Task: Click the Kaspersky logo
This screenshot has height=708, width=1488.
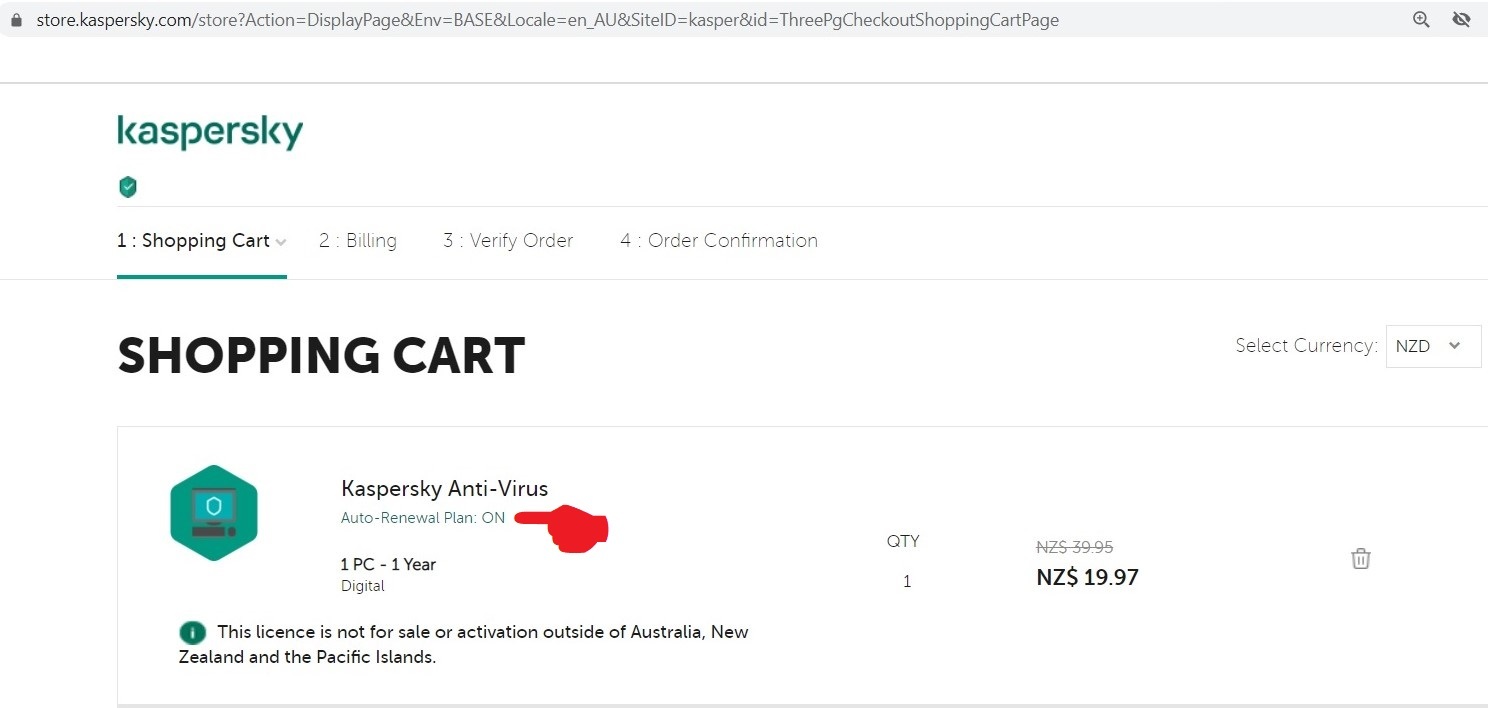Action: [x=210, y=132]
